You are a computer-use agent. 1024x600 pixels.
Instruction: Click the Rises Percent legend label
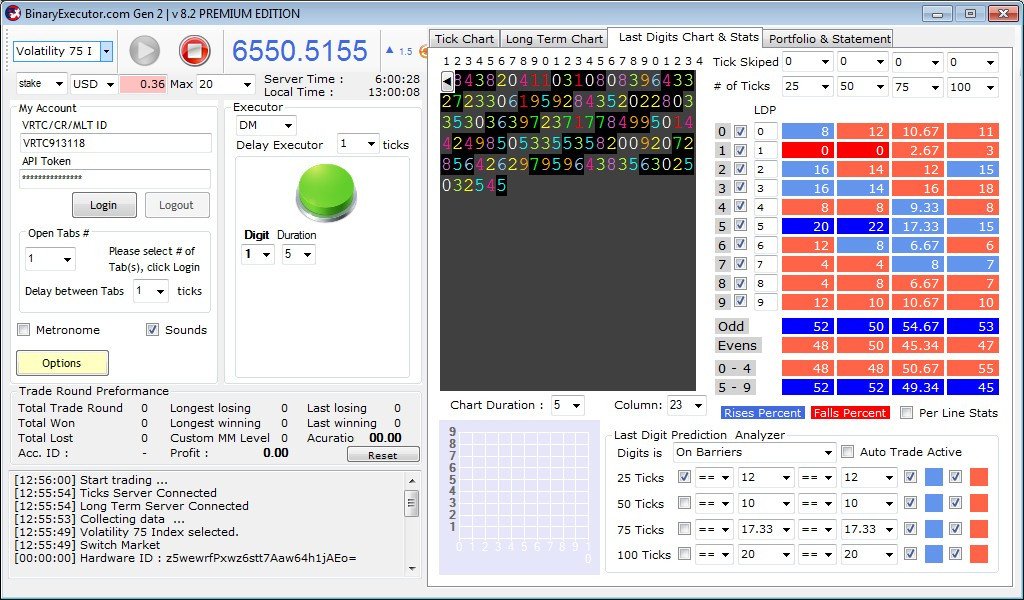(762, 413)
